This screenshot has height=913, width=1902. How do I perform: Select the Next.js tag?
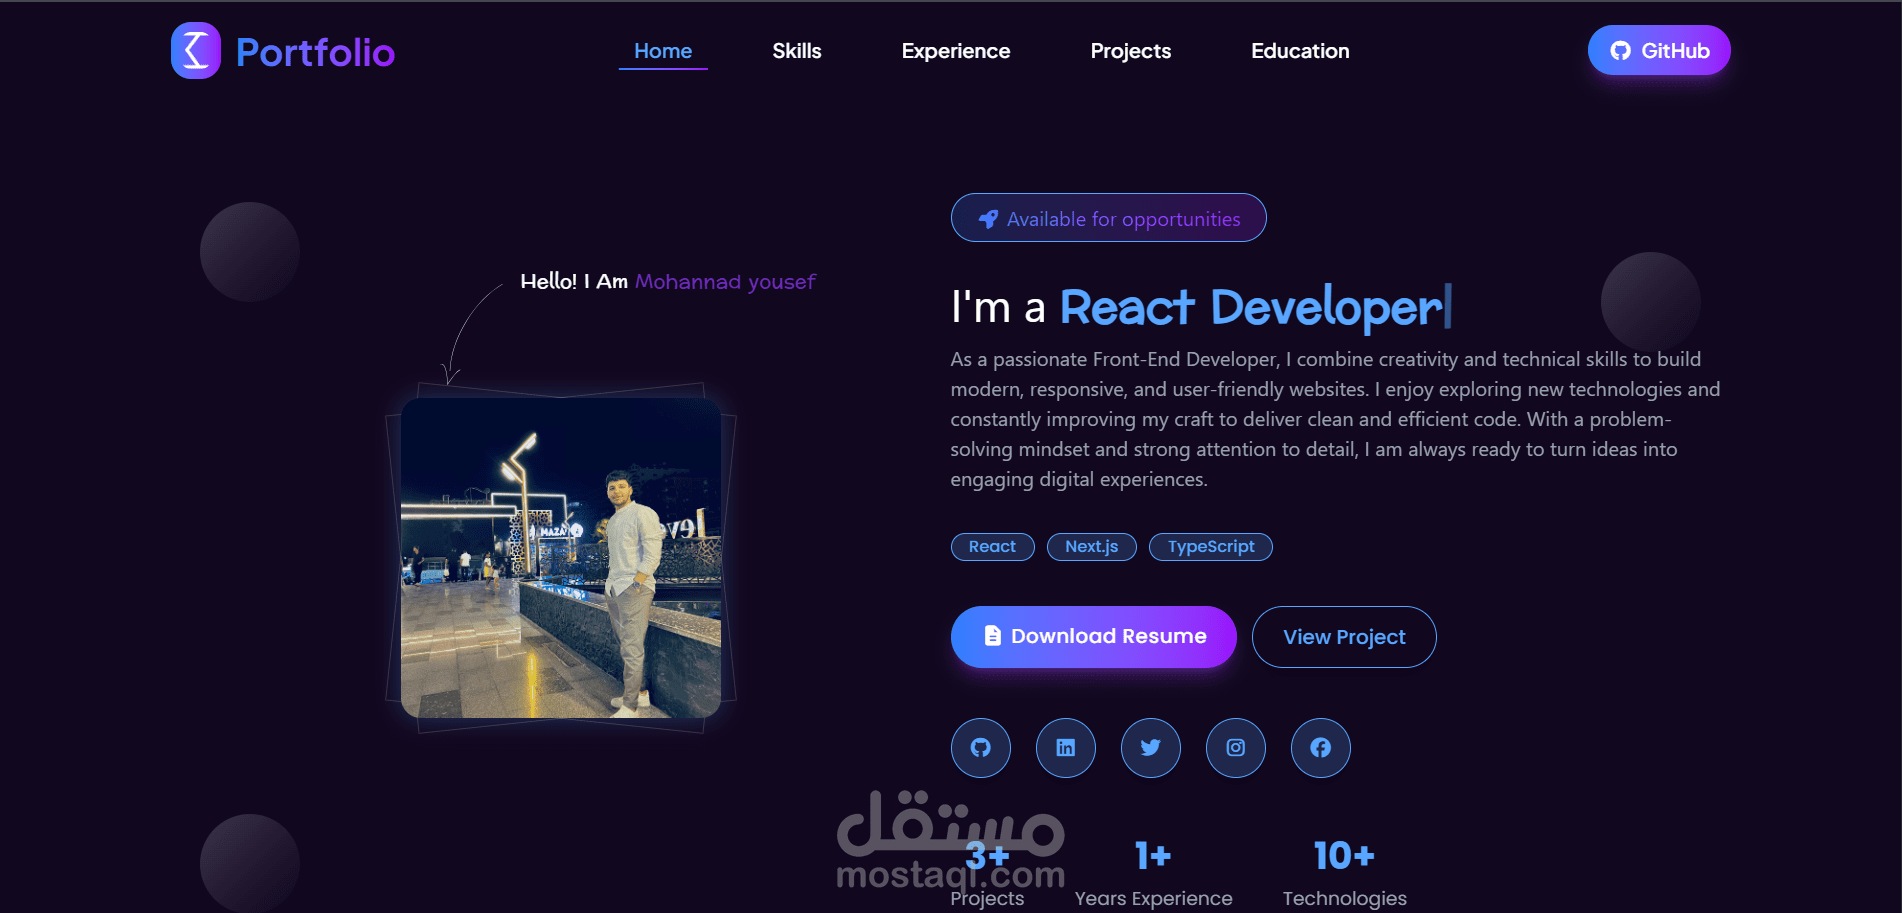coord(1092,547)
